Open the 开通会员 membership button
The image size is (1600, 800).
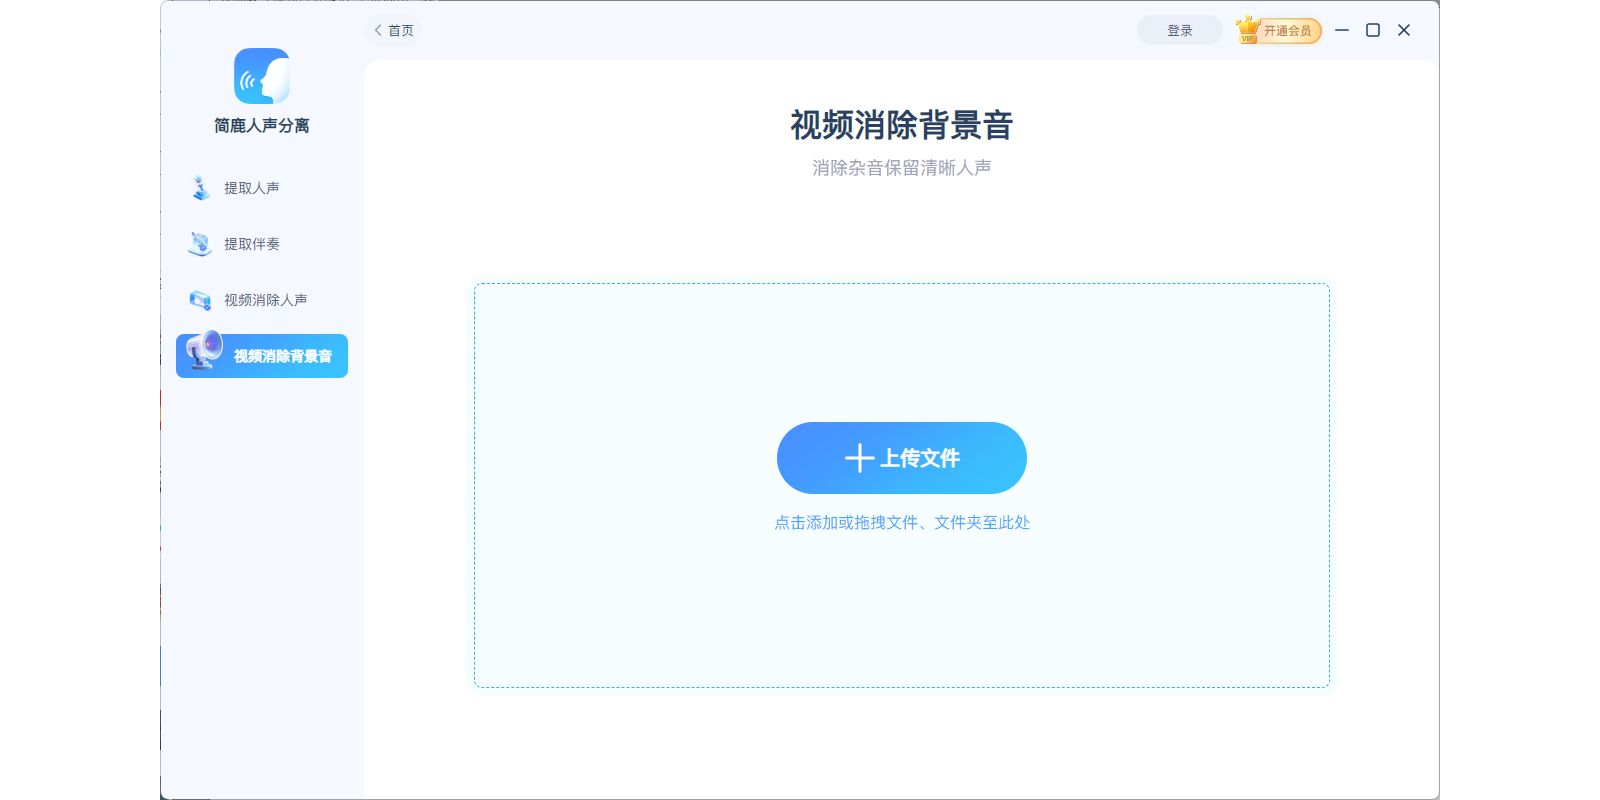(1287, 31)
